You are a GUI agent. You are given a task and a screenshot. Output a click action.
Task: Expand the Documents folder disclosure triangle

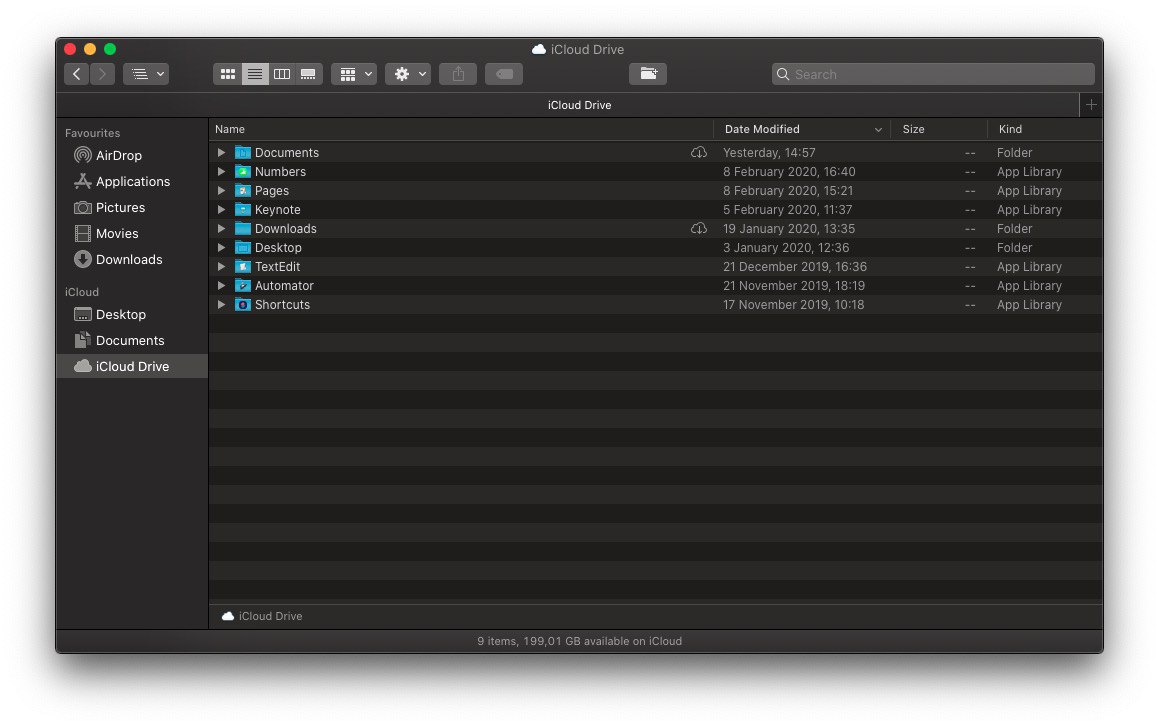click(221, 153)
